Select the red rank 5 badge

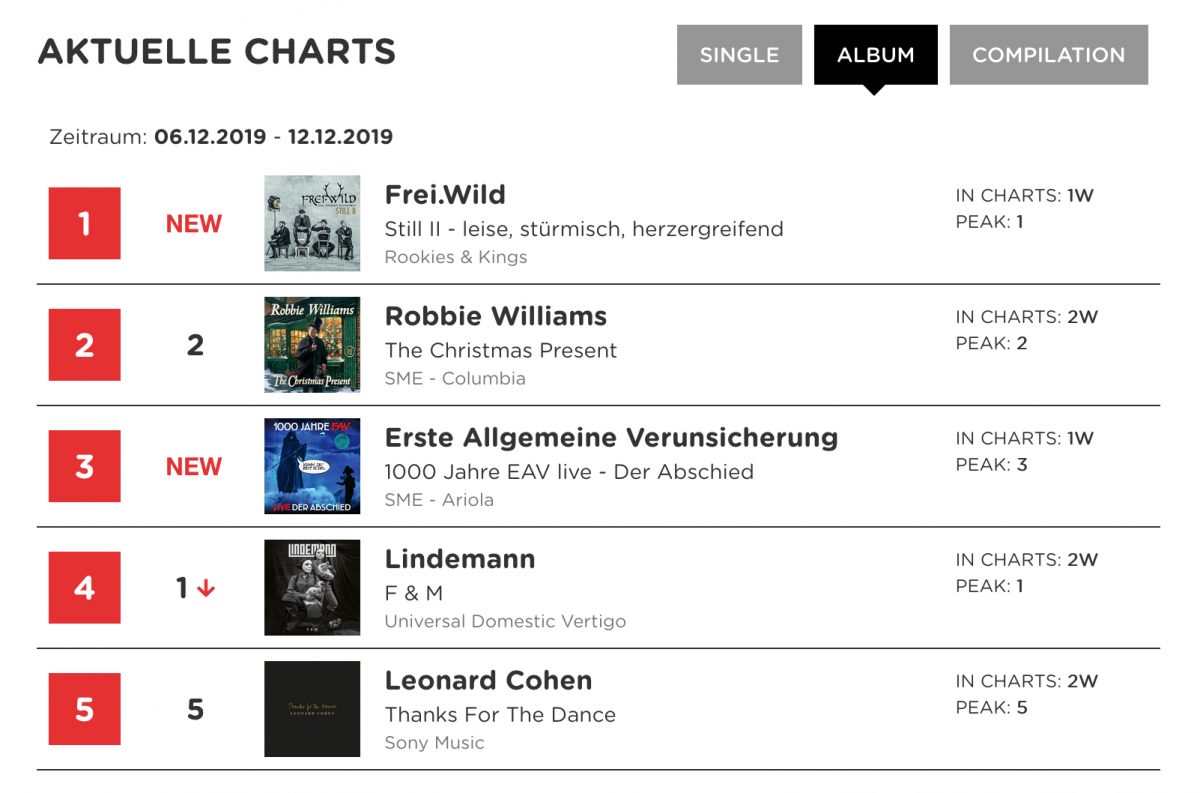[85, 709]
